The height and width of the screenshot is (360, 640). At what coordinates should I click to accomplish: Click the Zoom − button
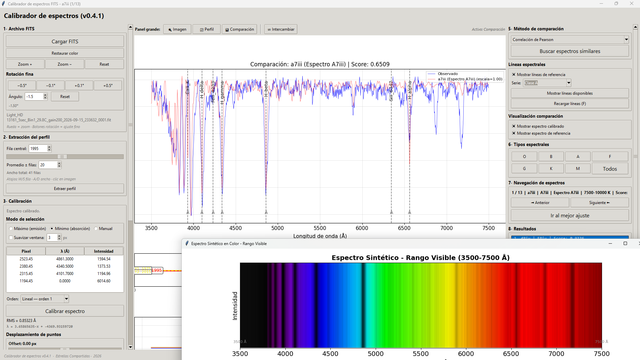point(64,64)
